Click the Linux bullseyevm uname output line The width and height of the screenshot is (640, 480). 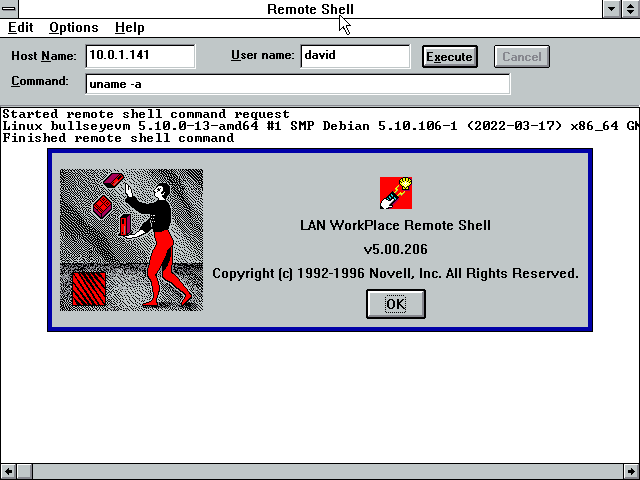pos(320,126)
